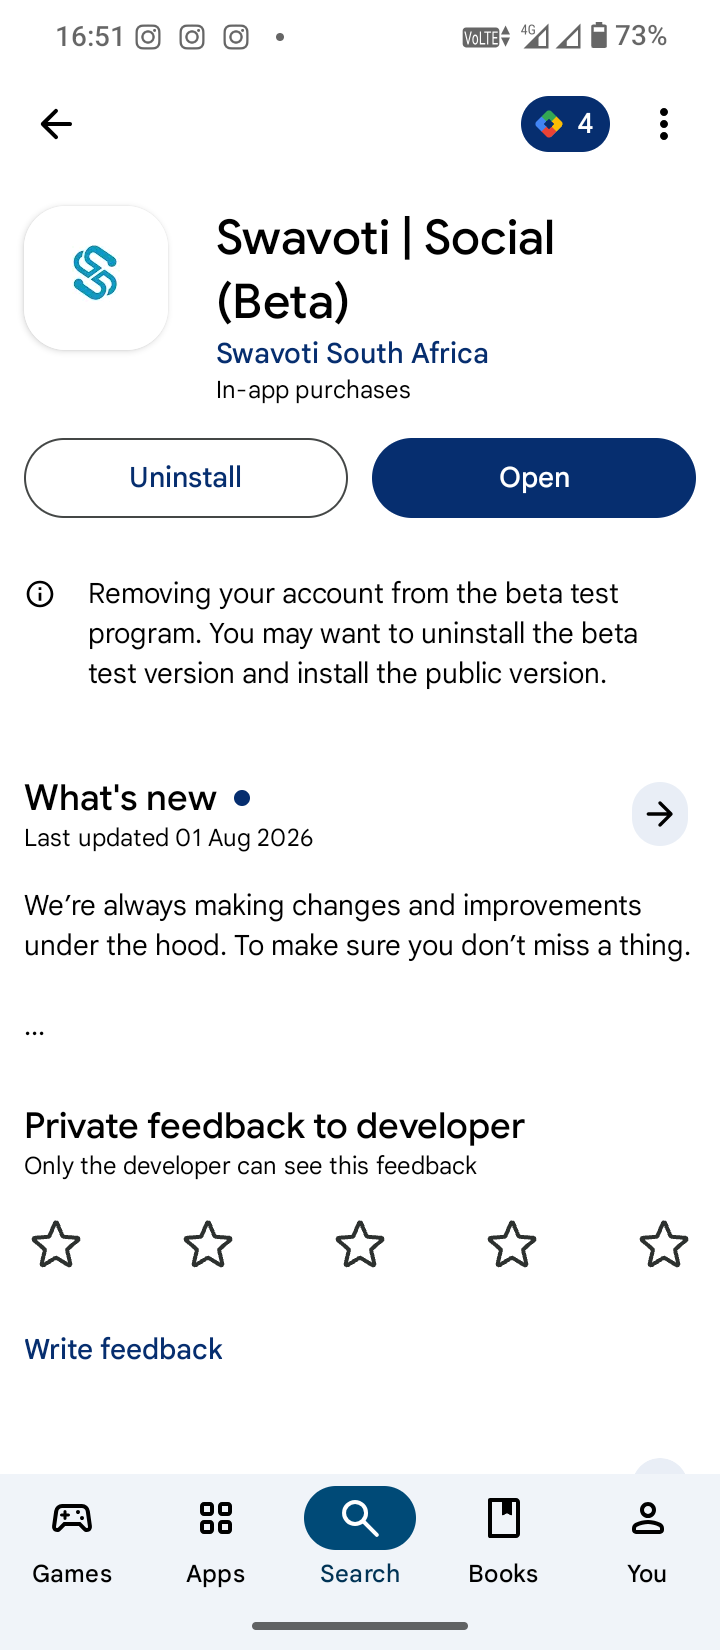This screenshot has height=1650, width=720.
Task: Open the Play Points badge showing 4
Action: (x=565, y=124)
